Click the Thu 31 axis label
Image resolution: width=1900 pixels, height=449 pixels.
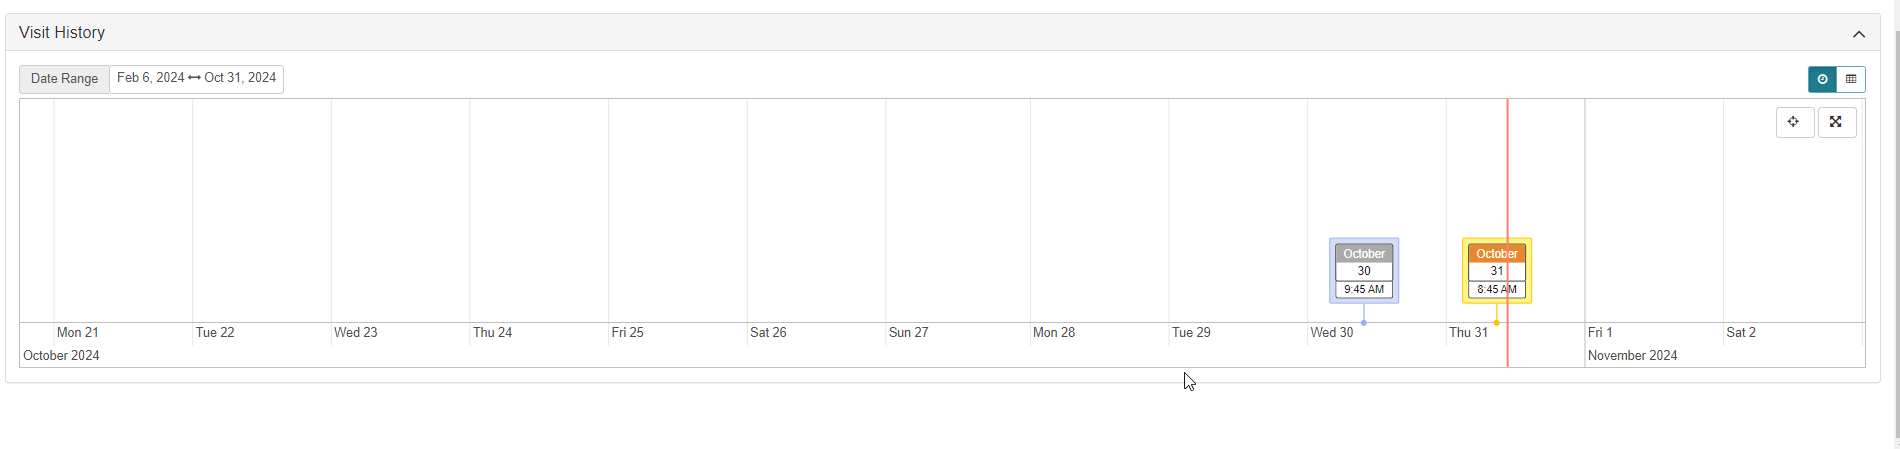point(1469,332)
